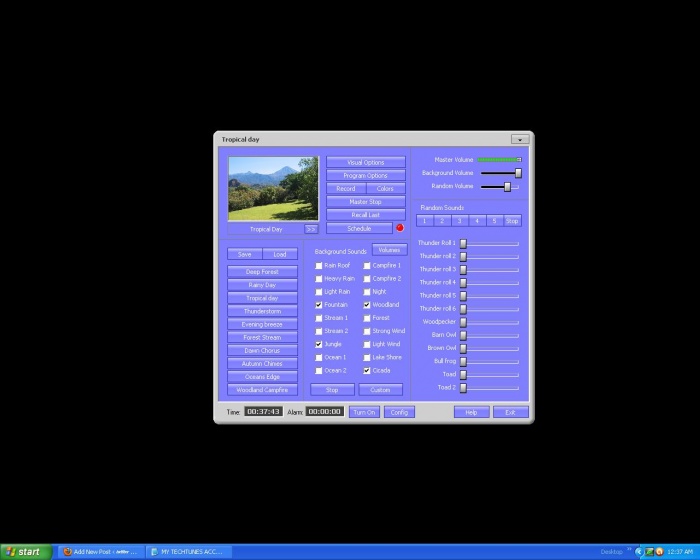Select the Thunderstorm preset
Screen dimensions: 700x560
tap(262, 311)
